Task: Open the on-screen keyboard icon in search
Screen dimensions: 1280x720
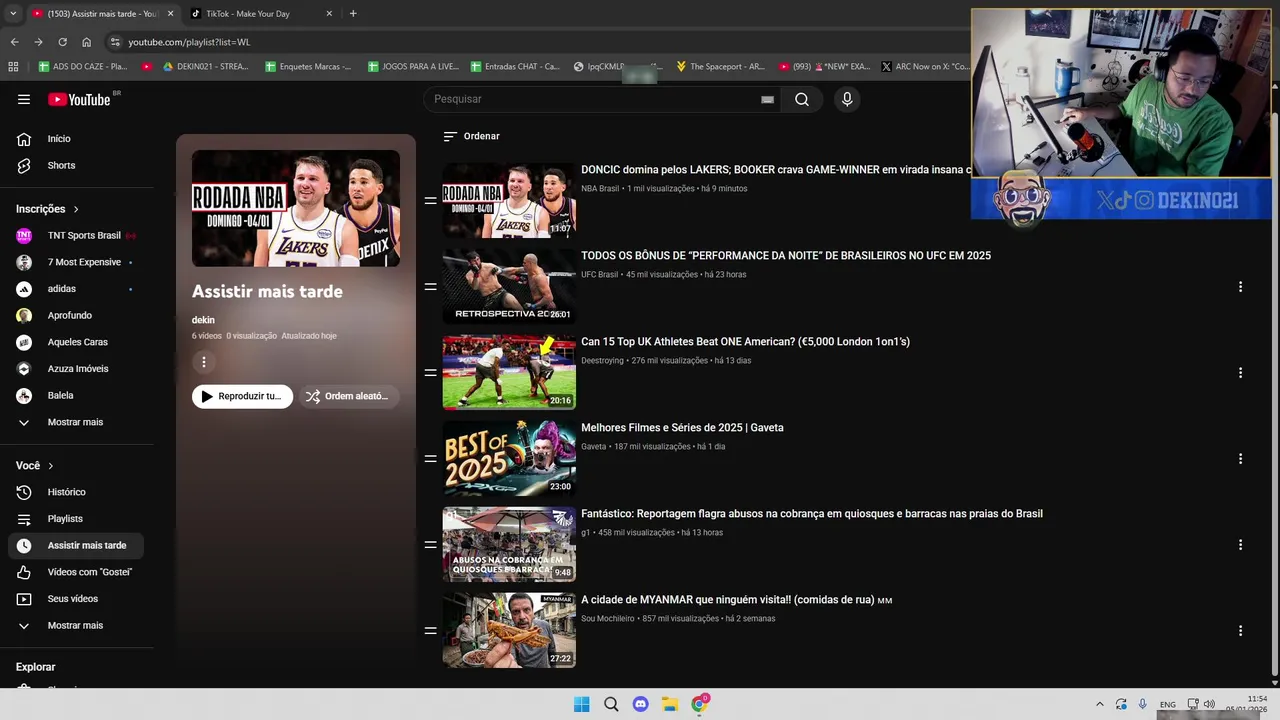Action: click(x=767, y=99)
